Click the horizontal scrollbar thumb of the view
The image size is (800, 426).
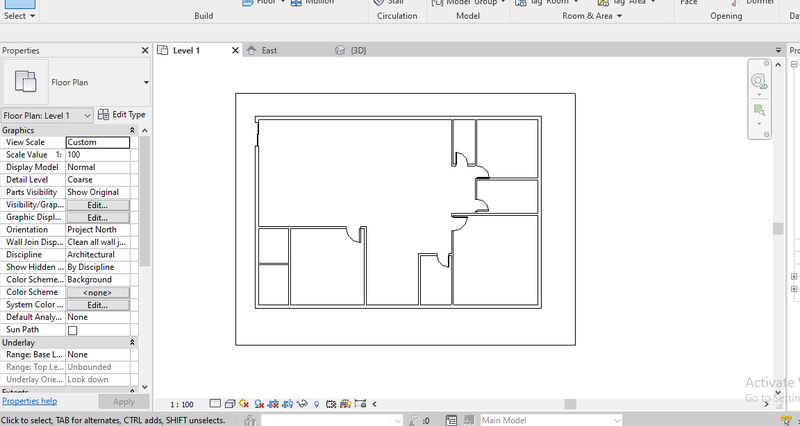[x=570, y=404]
